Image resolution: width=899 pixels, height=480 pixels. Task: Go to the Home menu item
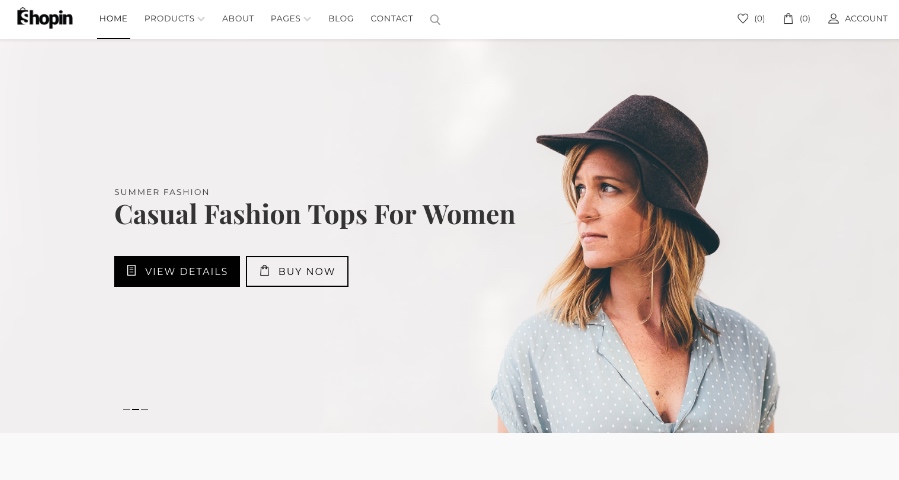[113, 19]
